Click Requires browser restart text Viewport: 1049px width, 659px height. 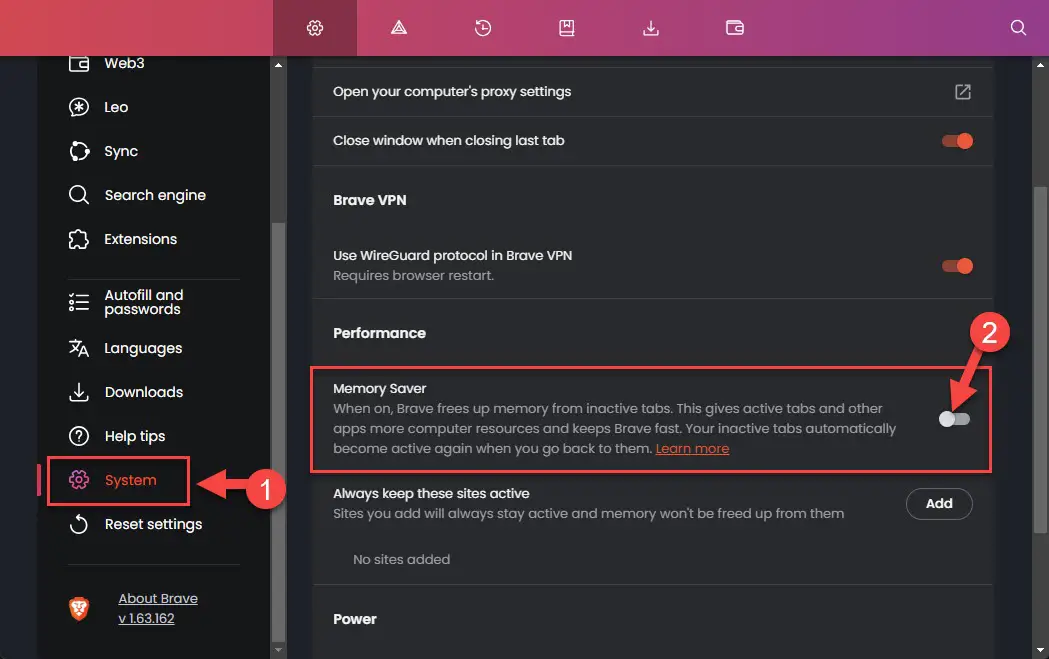click(413, 276)
